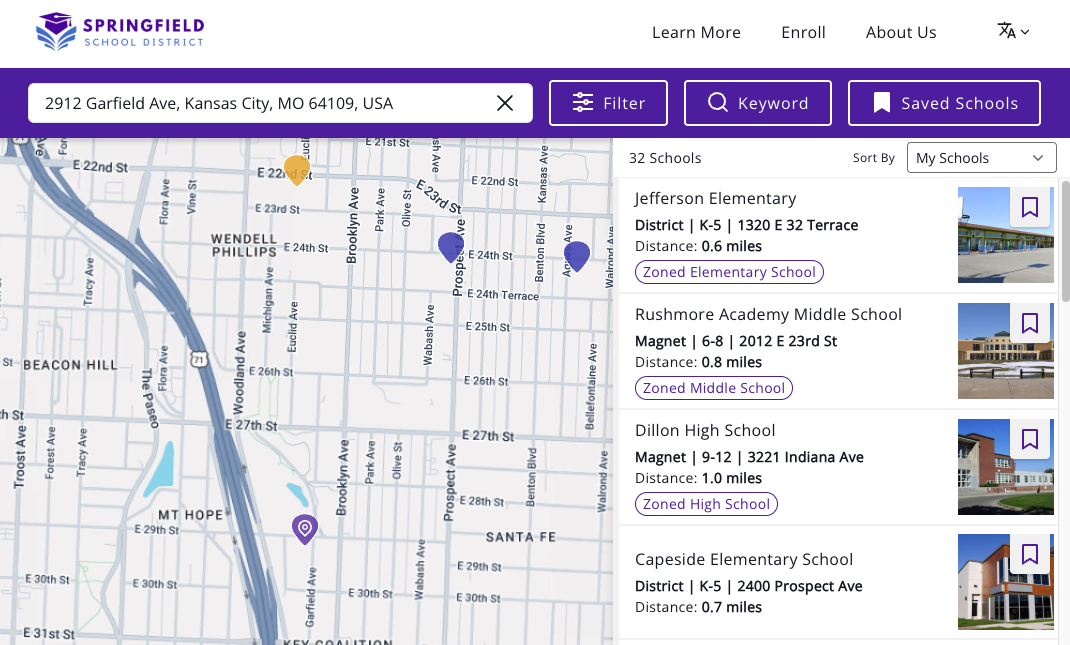The image size is (1070, 645).
Task: View Saved Schools
Action: tap(944, 103)
